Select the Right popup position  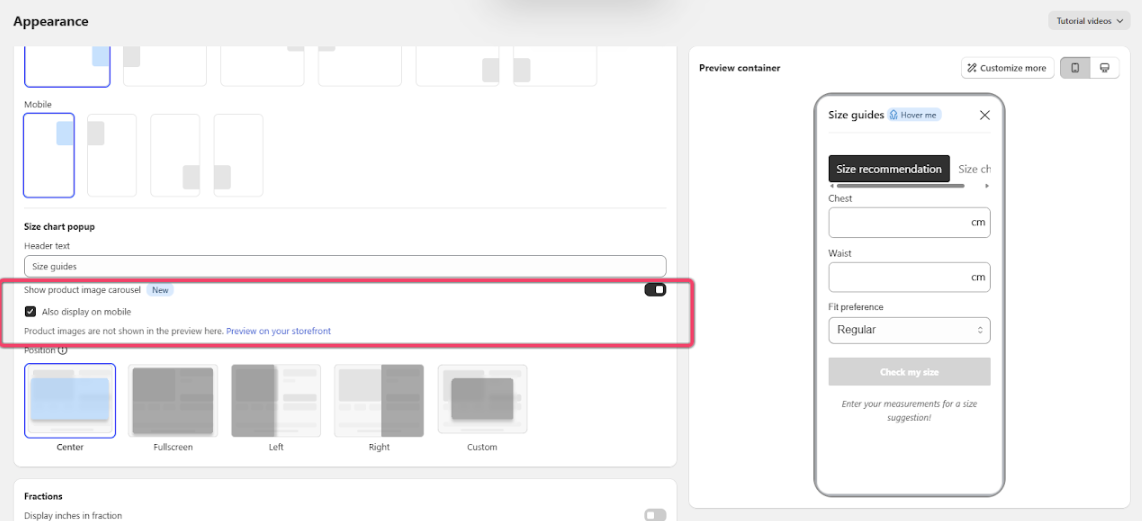pyautogui.click(x=379, y=401)
